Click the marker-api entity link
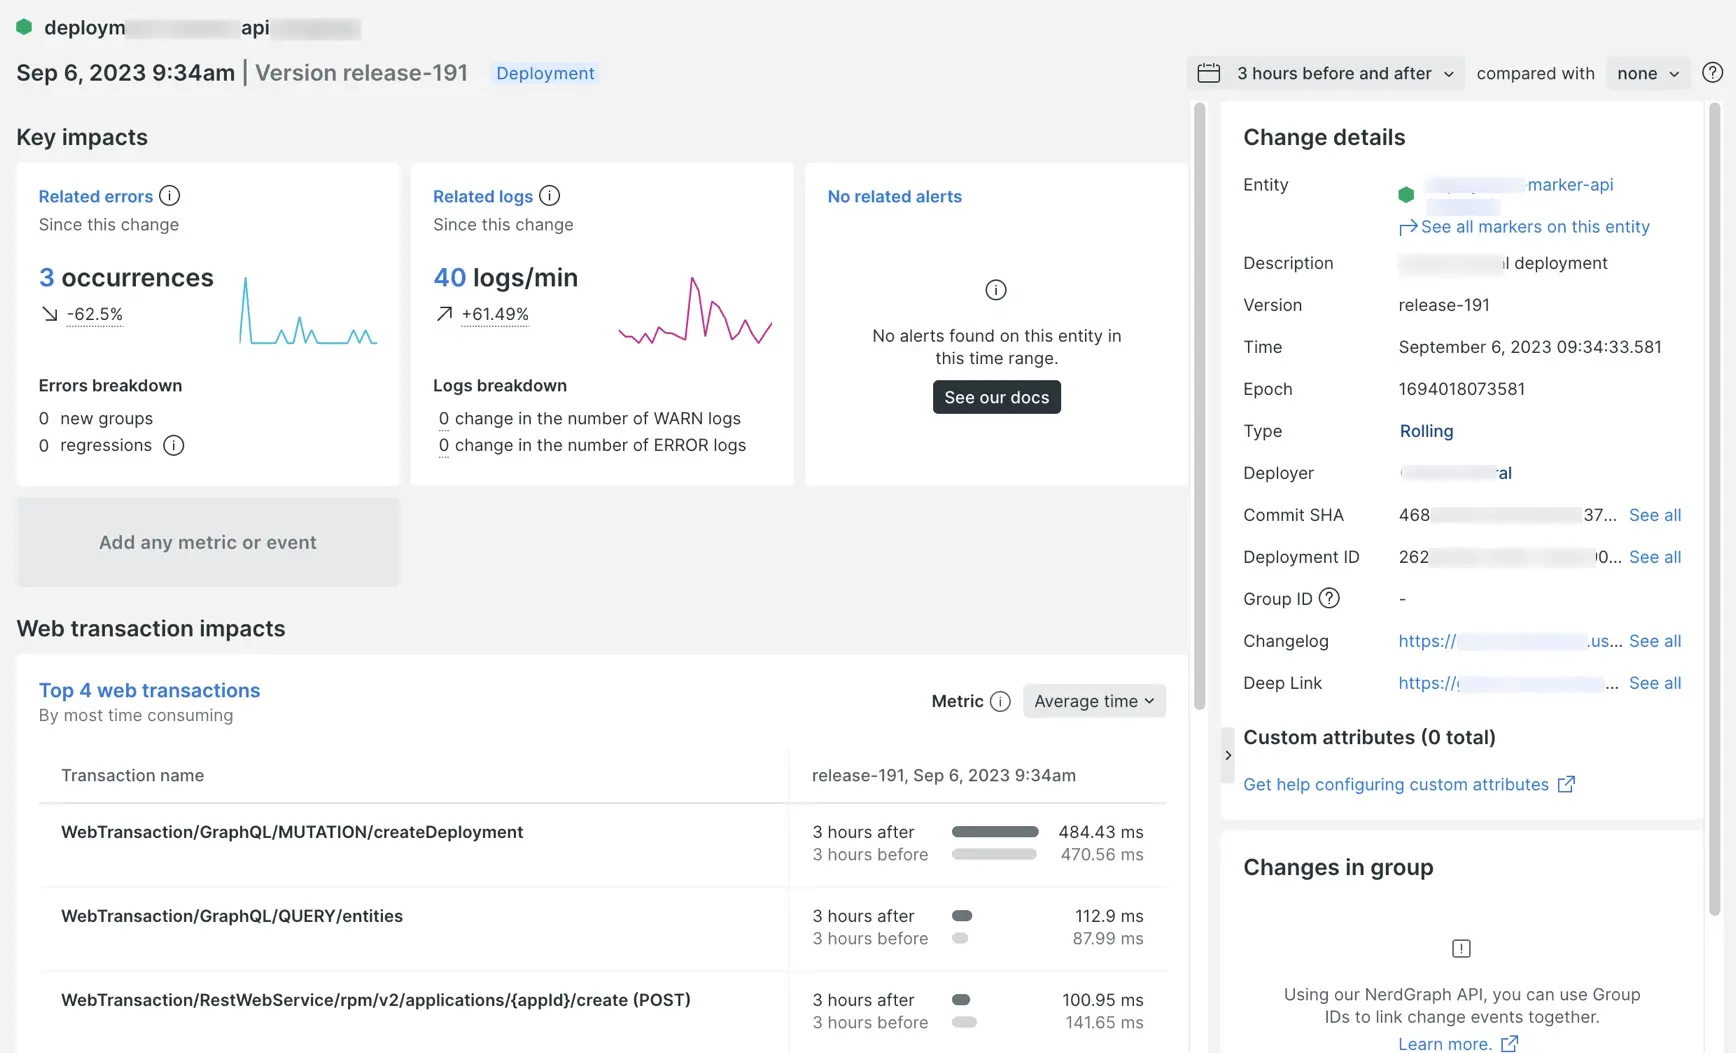Screen dimensions: 1736x1053 pyautogui.click(x=1519, y=185)
